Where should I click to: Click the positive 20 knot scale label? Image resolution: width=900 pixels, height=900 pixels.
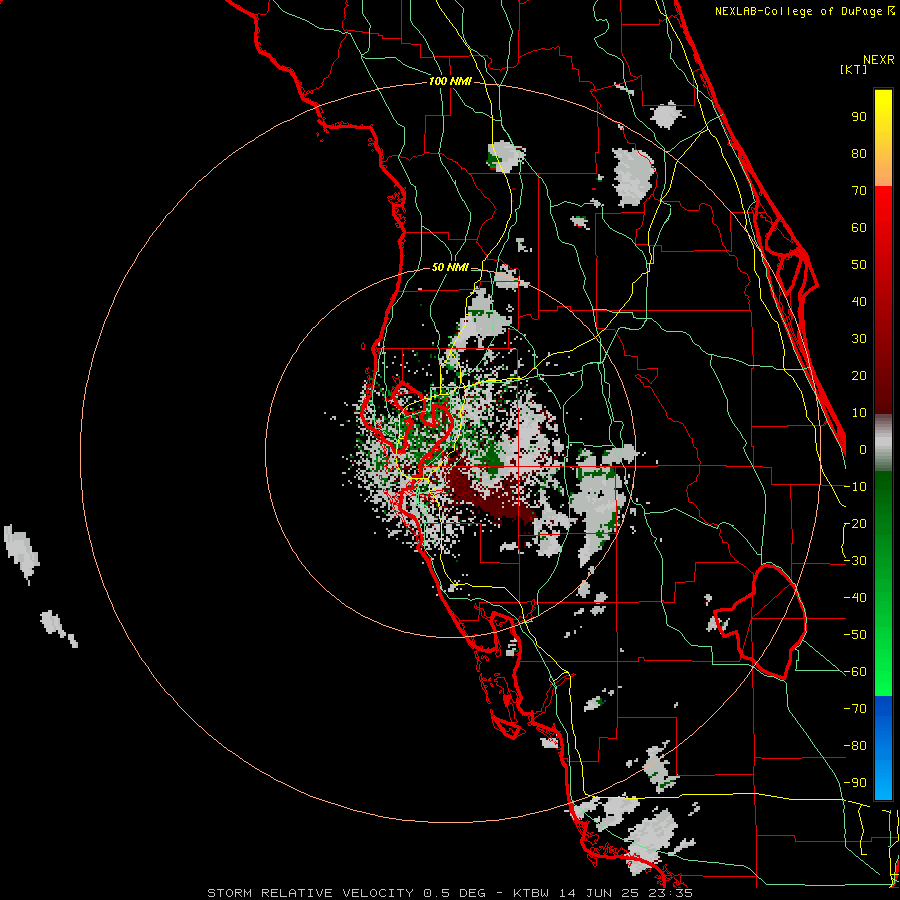click(859, 375)
